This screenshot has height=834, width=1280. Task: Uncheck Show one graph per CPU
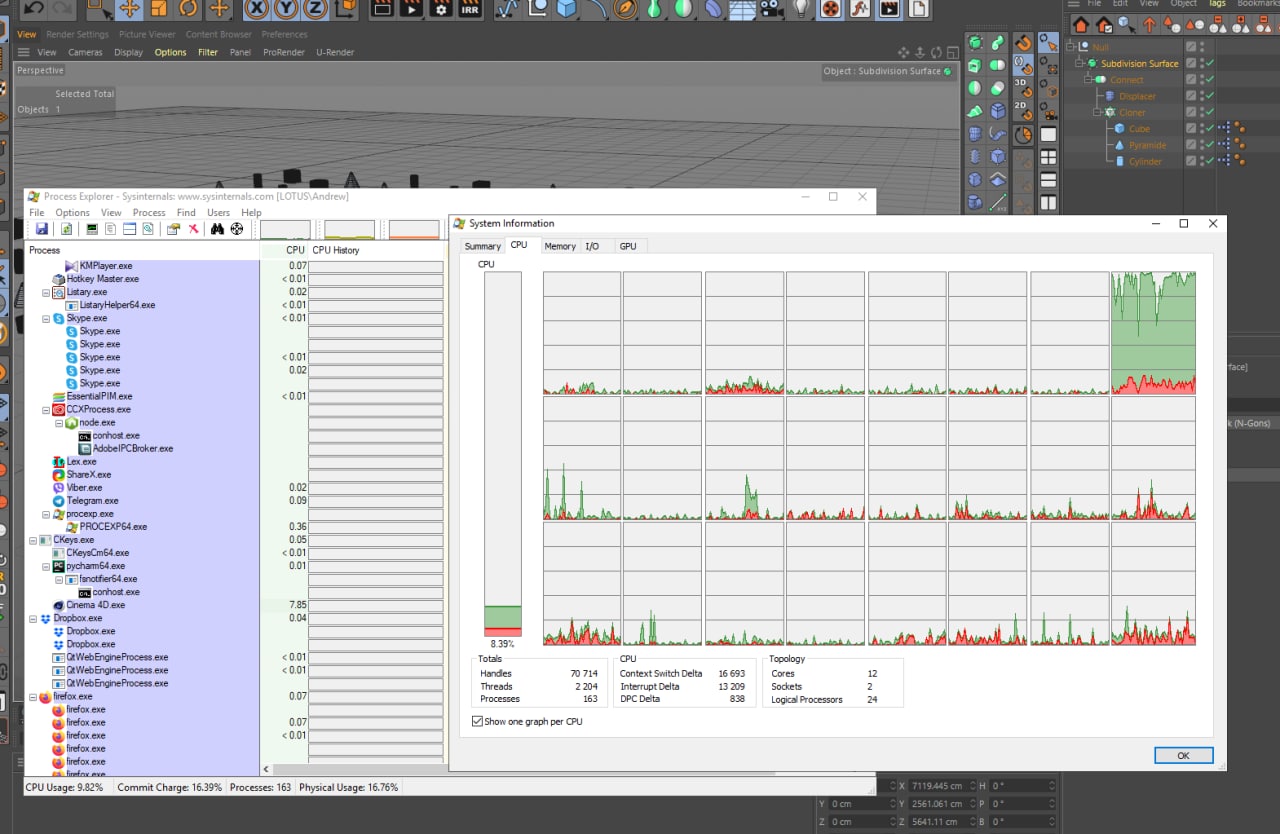click(x=476, y=721)
